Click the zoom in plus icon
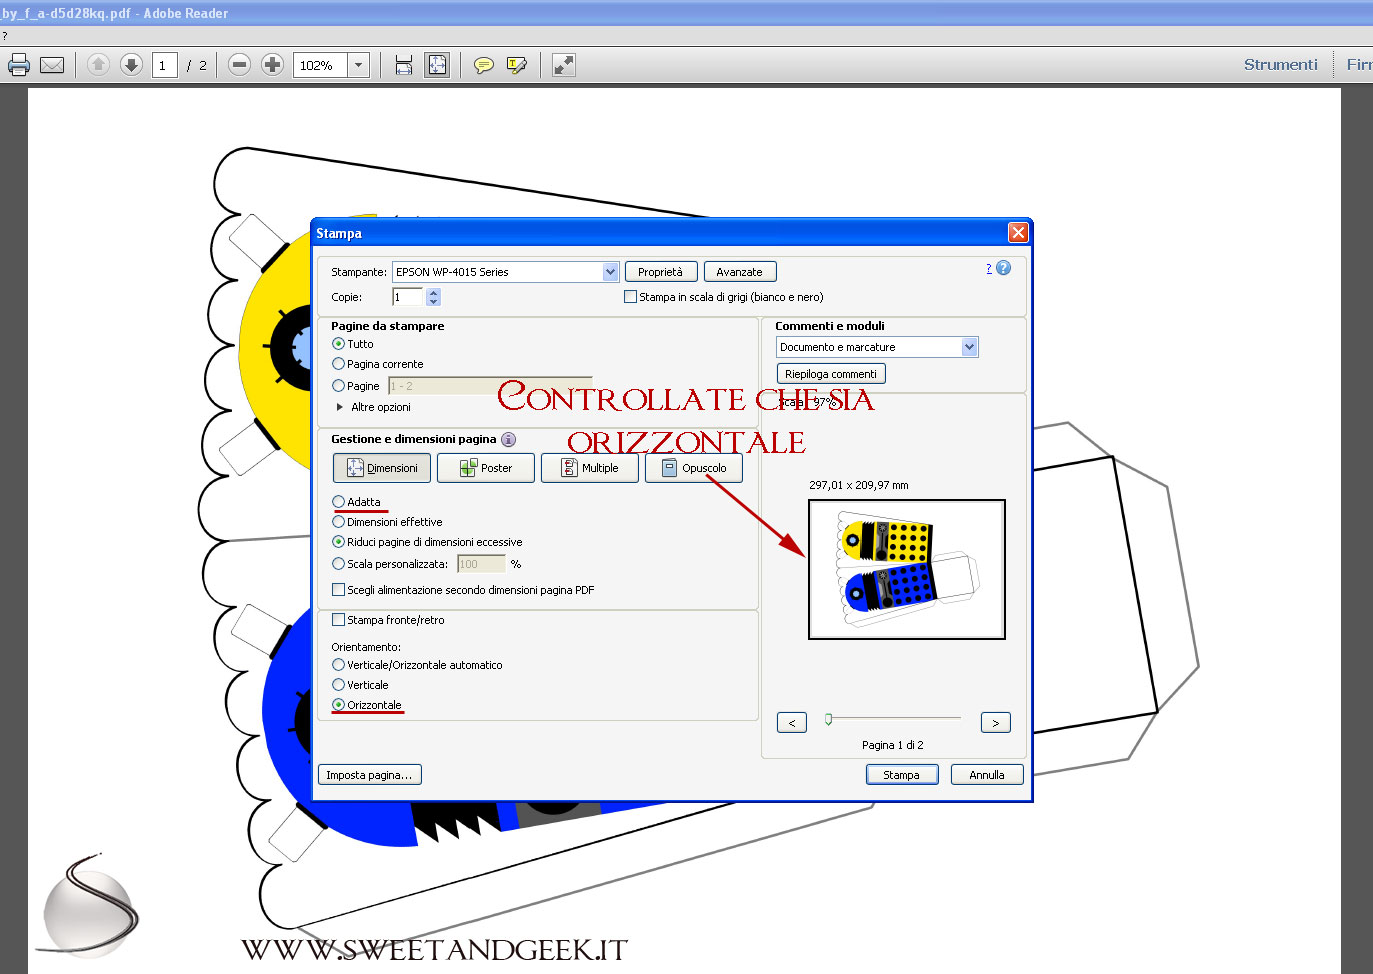The image size is (1373, 974). coord(272,65)
